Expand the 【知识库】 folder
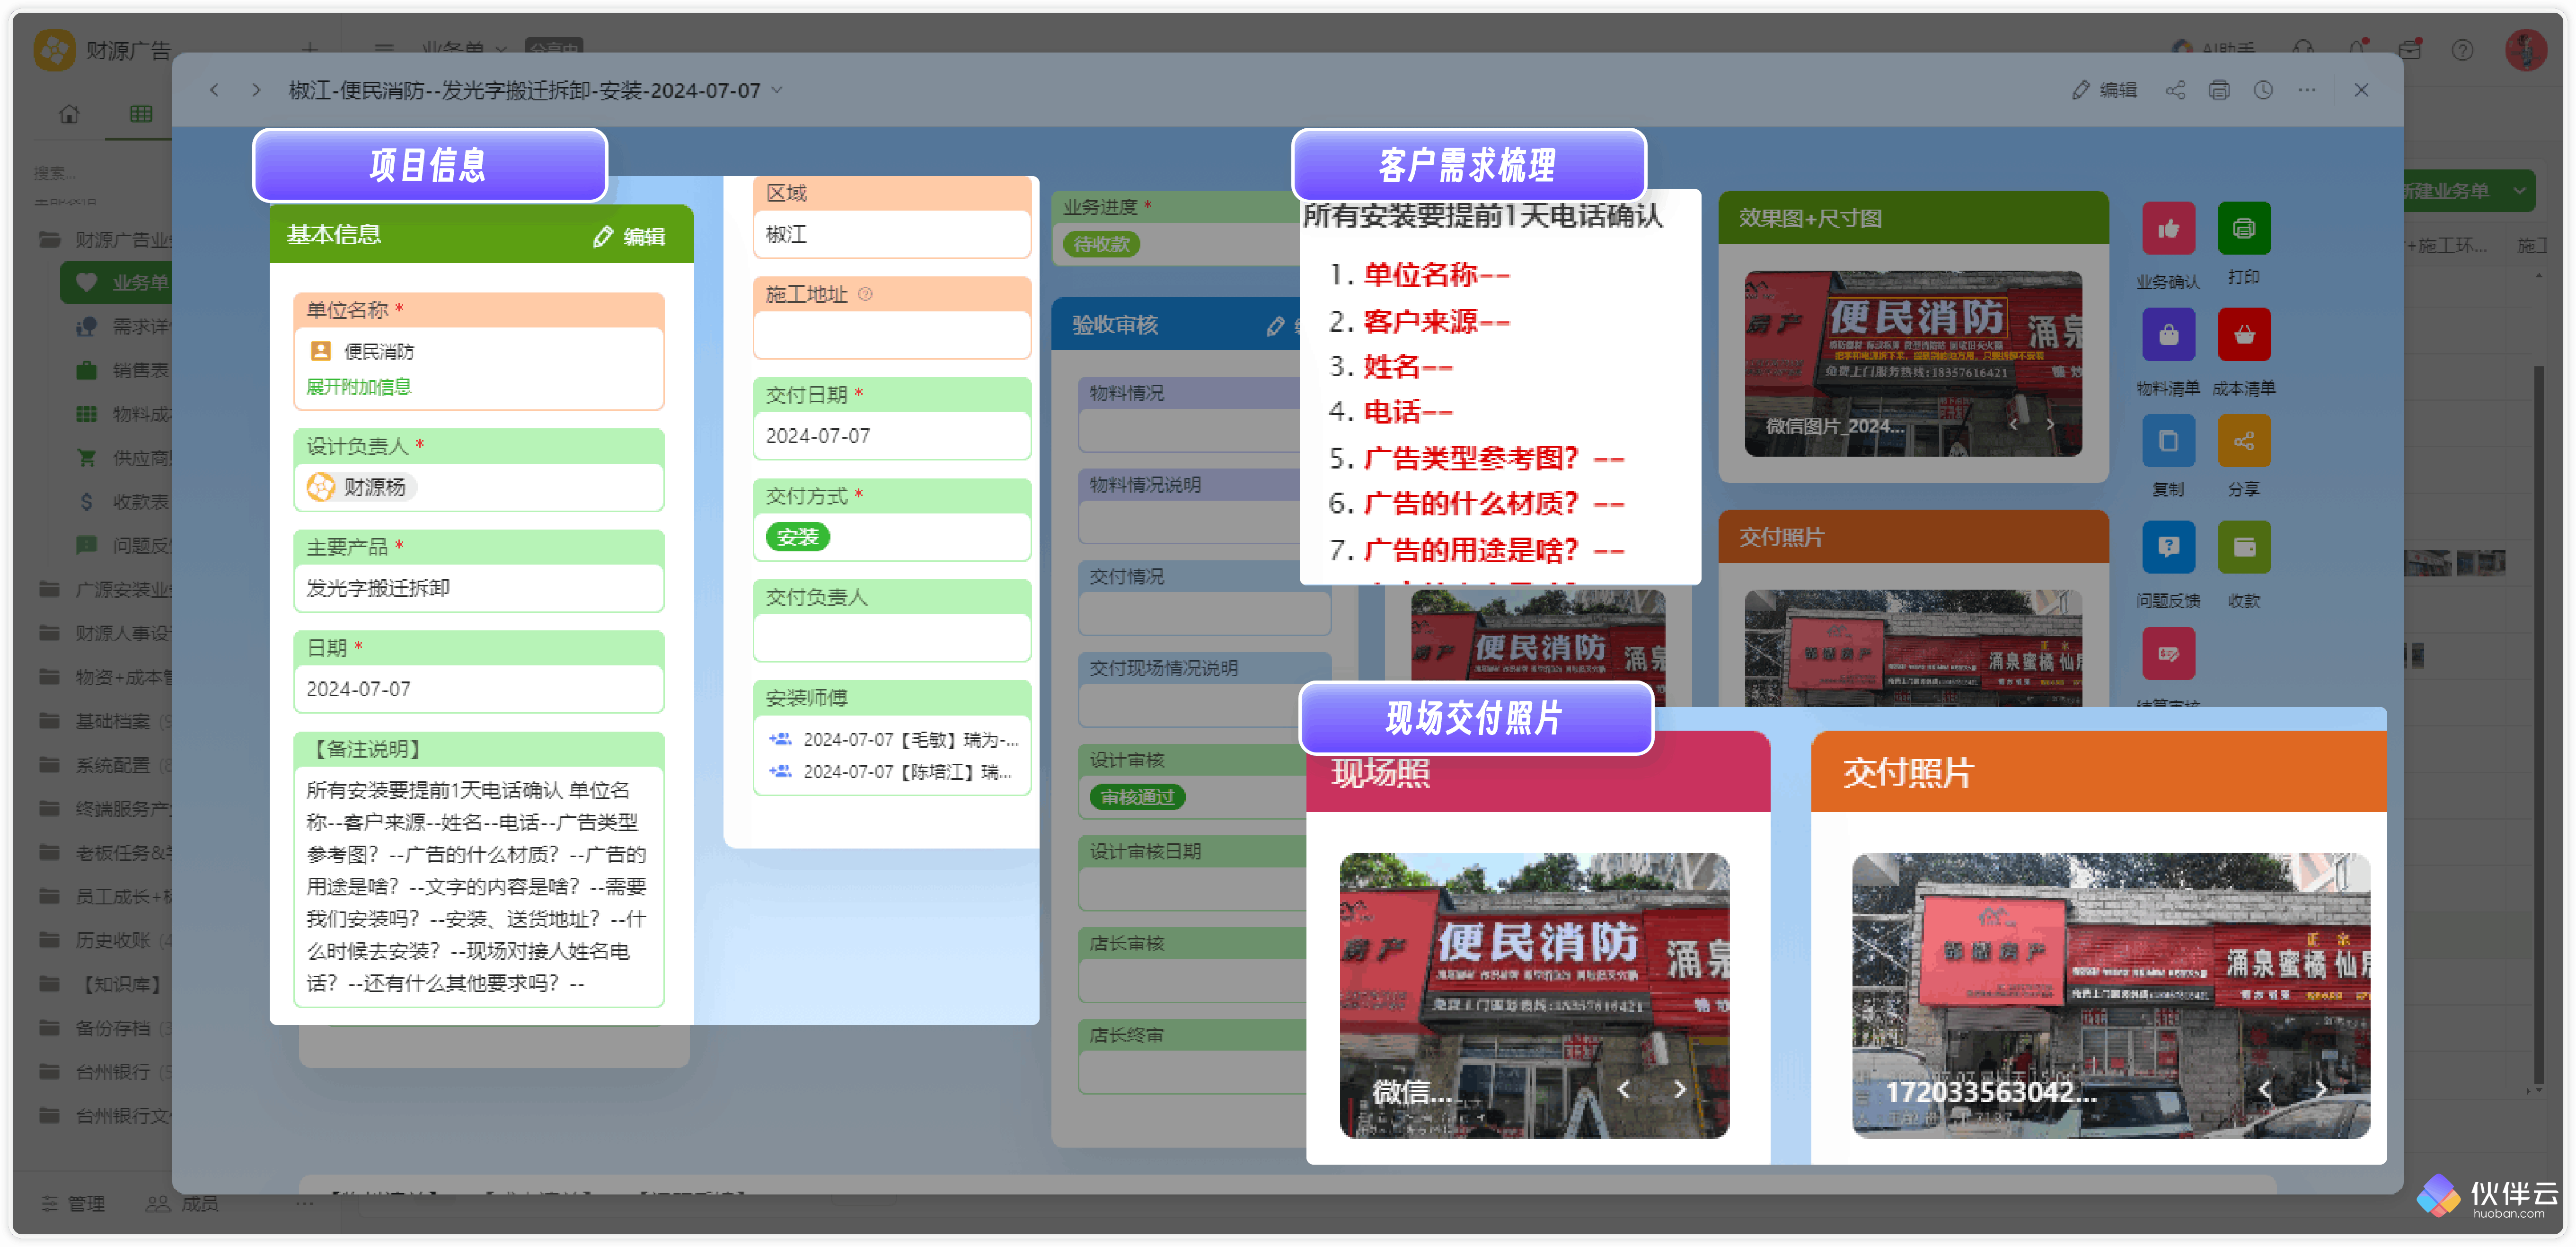The image size is (2576, 1247). [49, 984]
